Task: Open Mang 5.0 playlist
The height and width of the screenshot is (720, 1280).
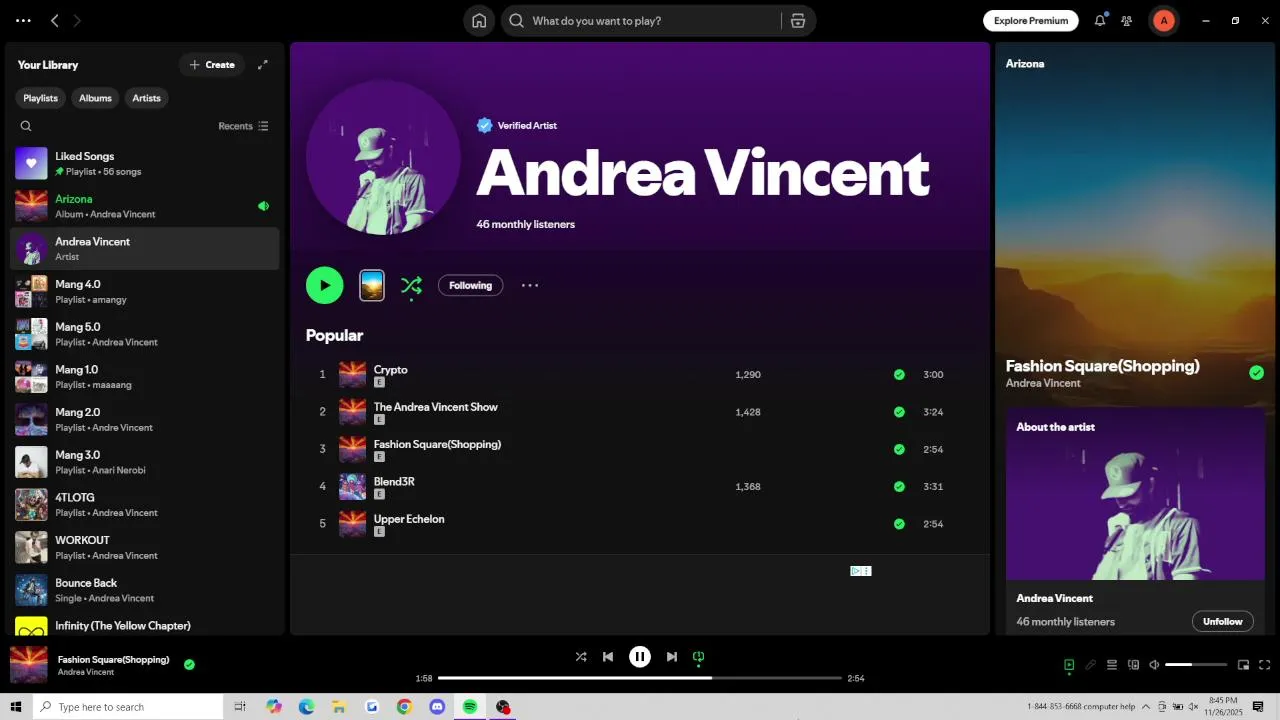Action: pyautogui.click(x=145, y=334)
